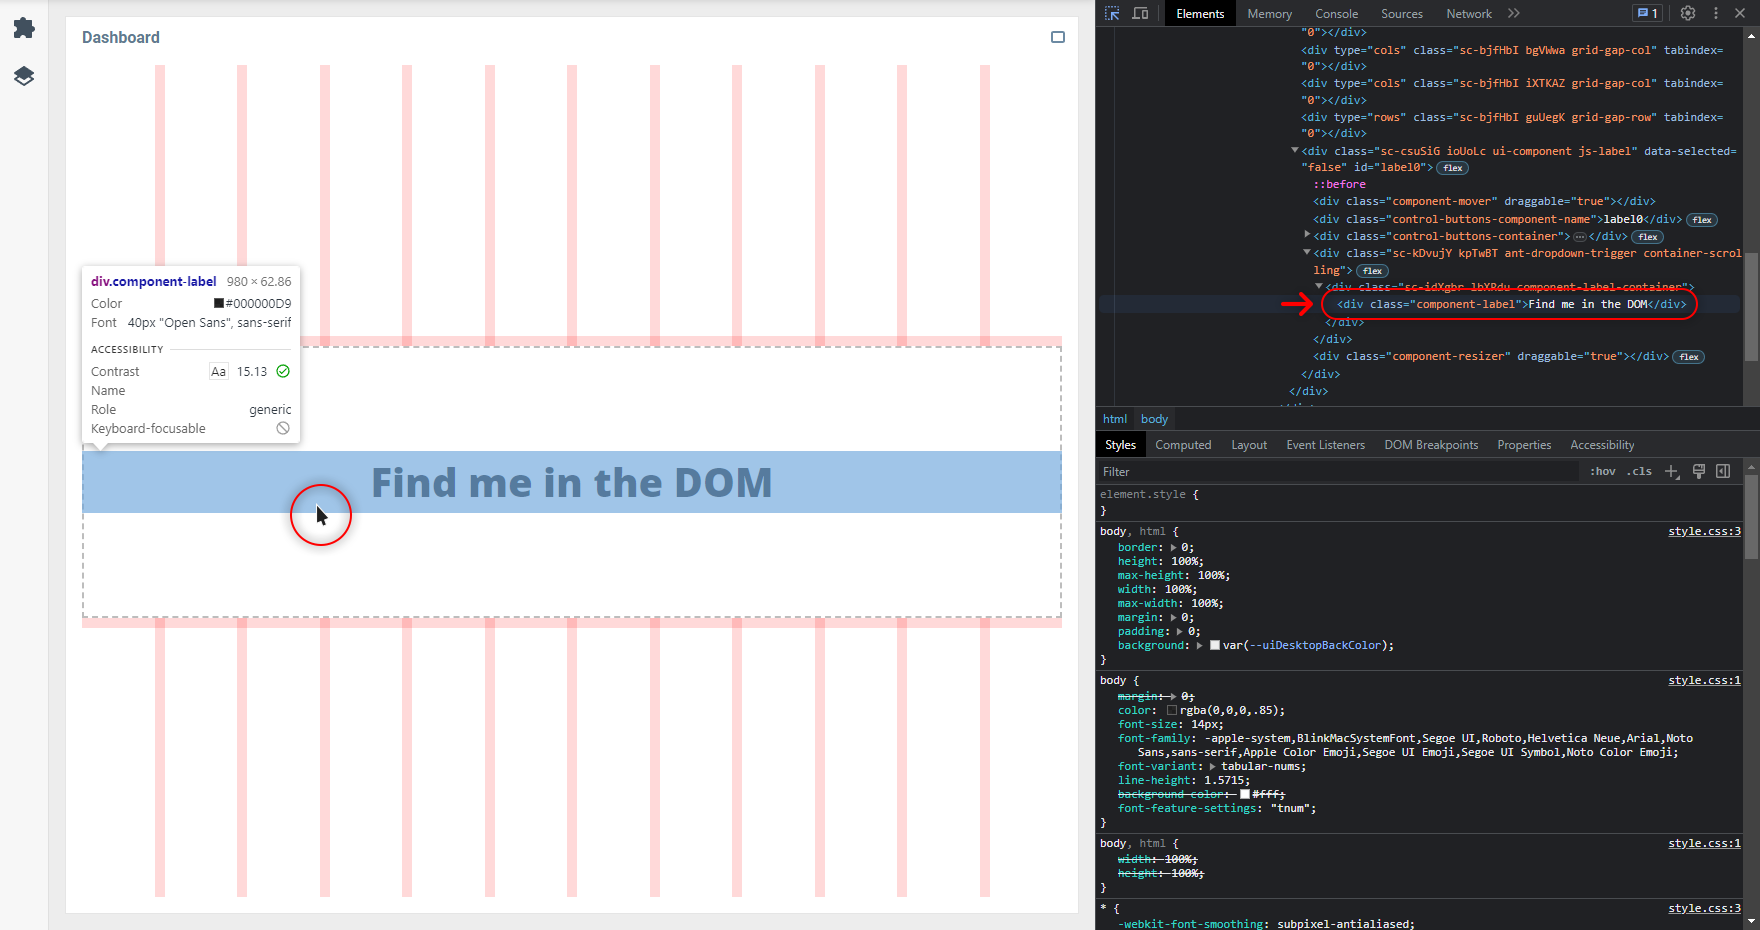The width and height of the screenshot is (1760, 930).
Task: Toggle the .cls element classes panel
Action: (1639, 472)
